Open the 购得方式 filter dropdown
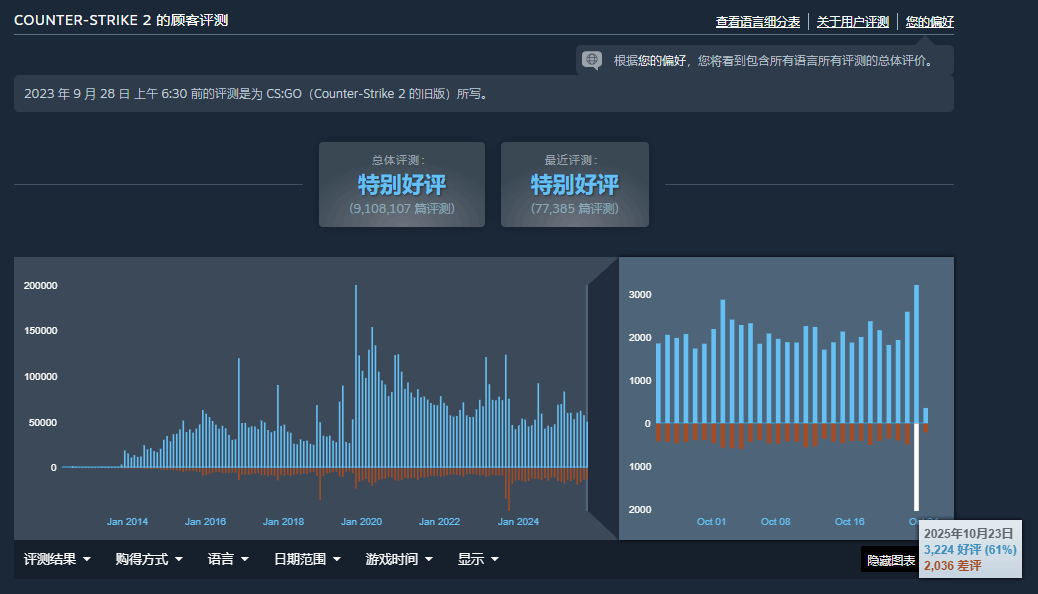Screen dimensions: 1038x594 click(x=148, y=559)
